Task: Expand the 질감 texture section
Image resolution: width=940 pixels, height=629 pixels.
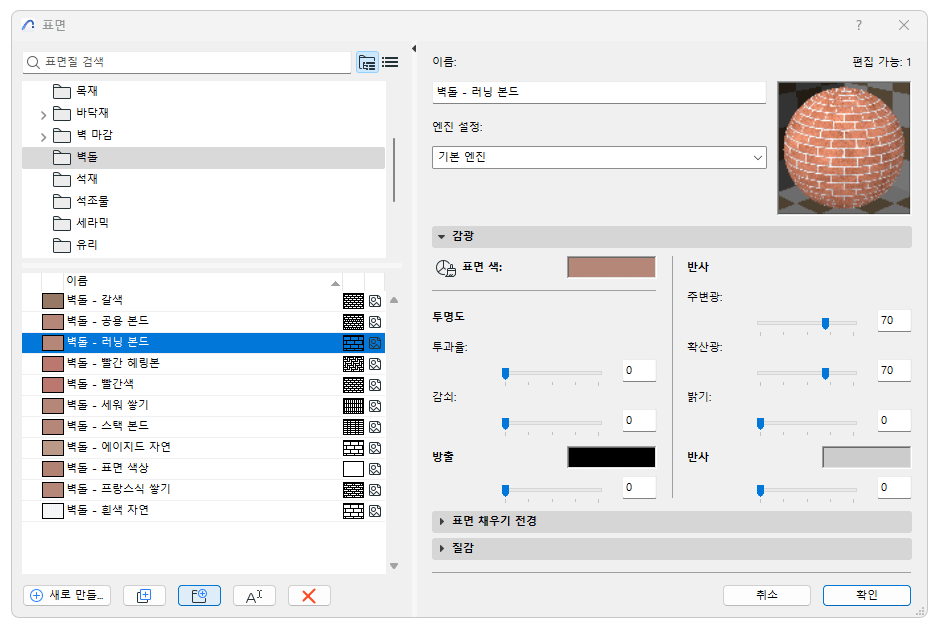Action: tap(441, 548)
